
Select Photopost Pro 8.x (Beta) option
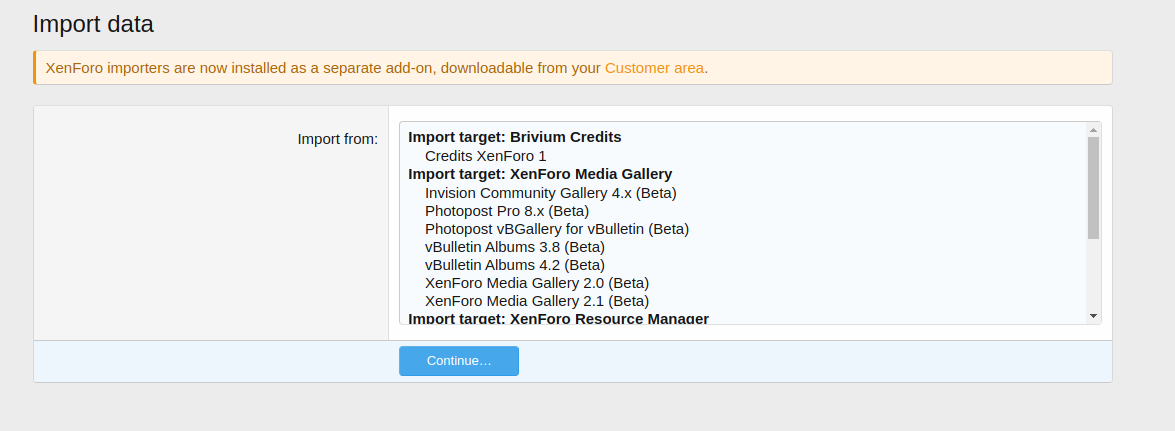coord(506,210)
